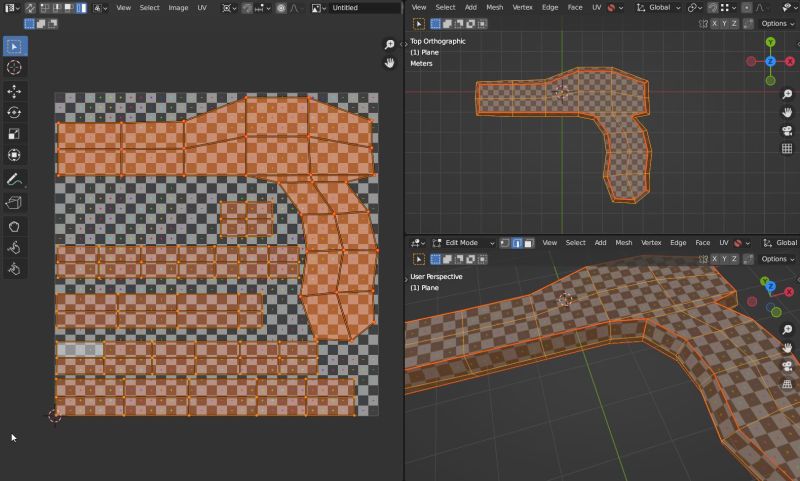Toggle snapping in UV editor header

coord(247,8)
